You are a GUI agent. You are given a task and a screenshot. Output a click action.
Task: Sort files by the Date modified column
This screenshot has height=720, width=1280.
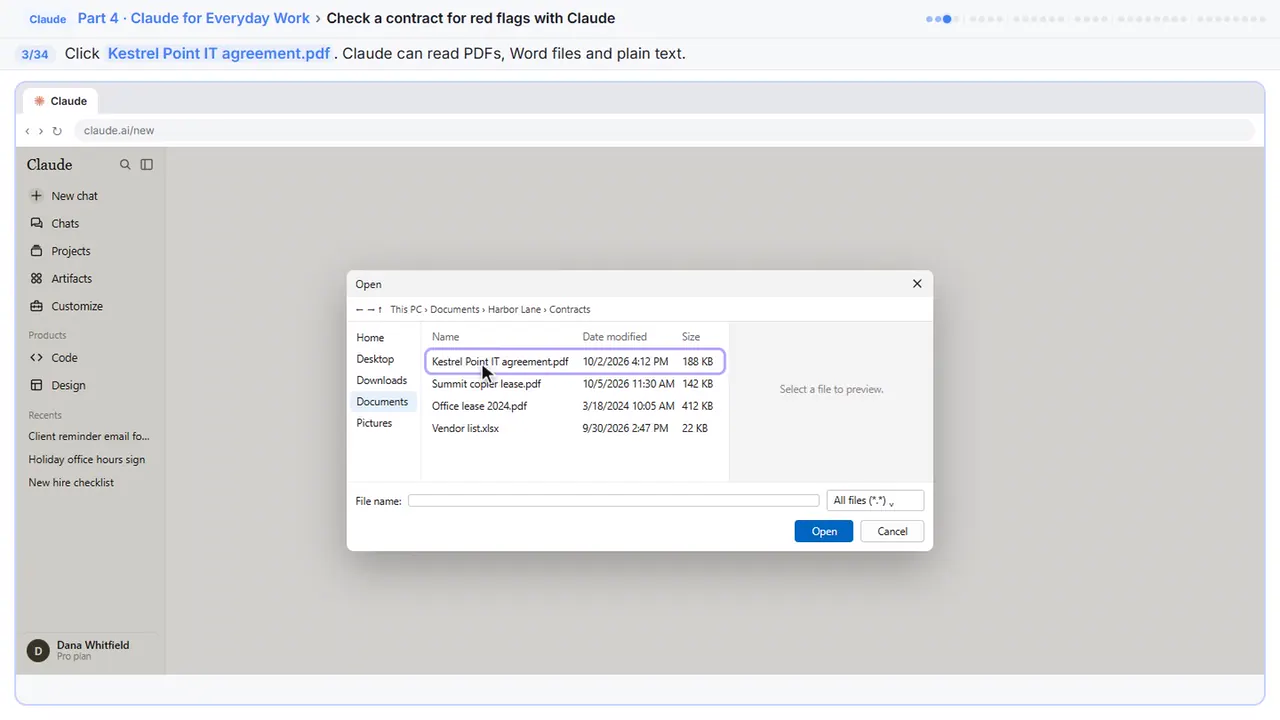(x=615, y=337)
